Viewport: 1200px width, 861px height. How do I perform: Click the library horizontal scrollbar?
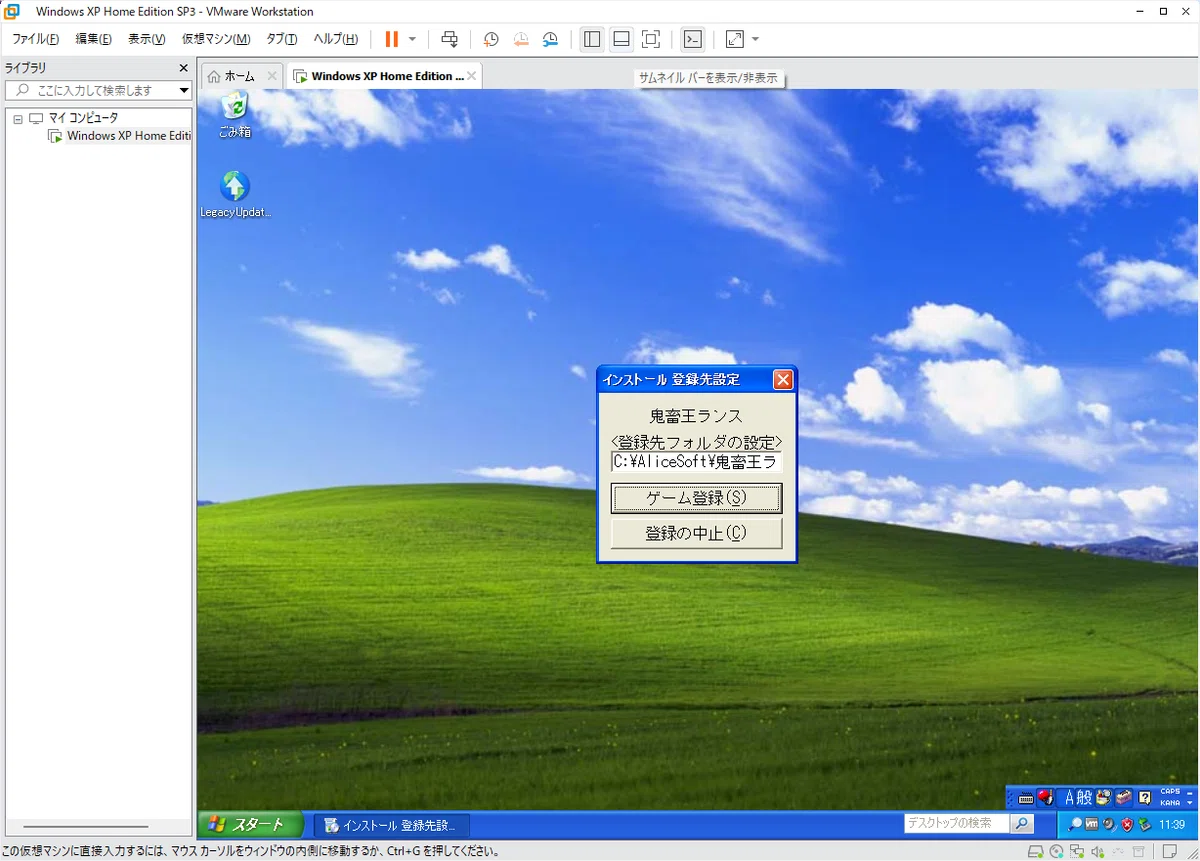coord(86,827)
